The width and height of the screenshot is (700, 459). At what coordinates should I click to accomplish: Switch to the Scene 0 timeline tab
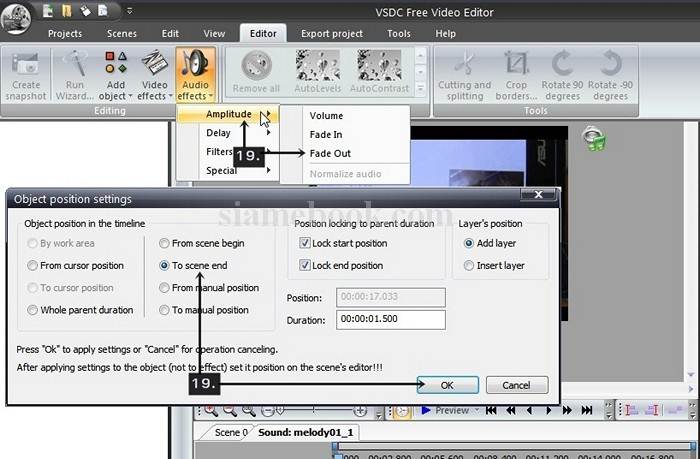(x=228, y=432)
